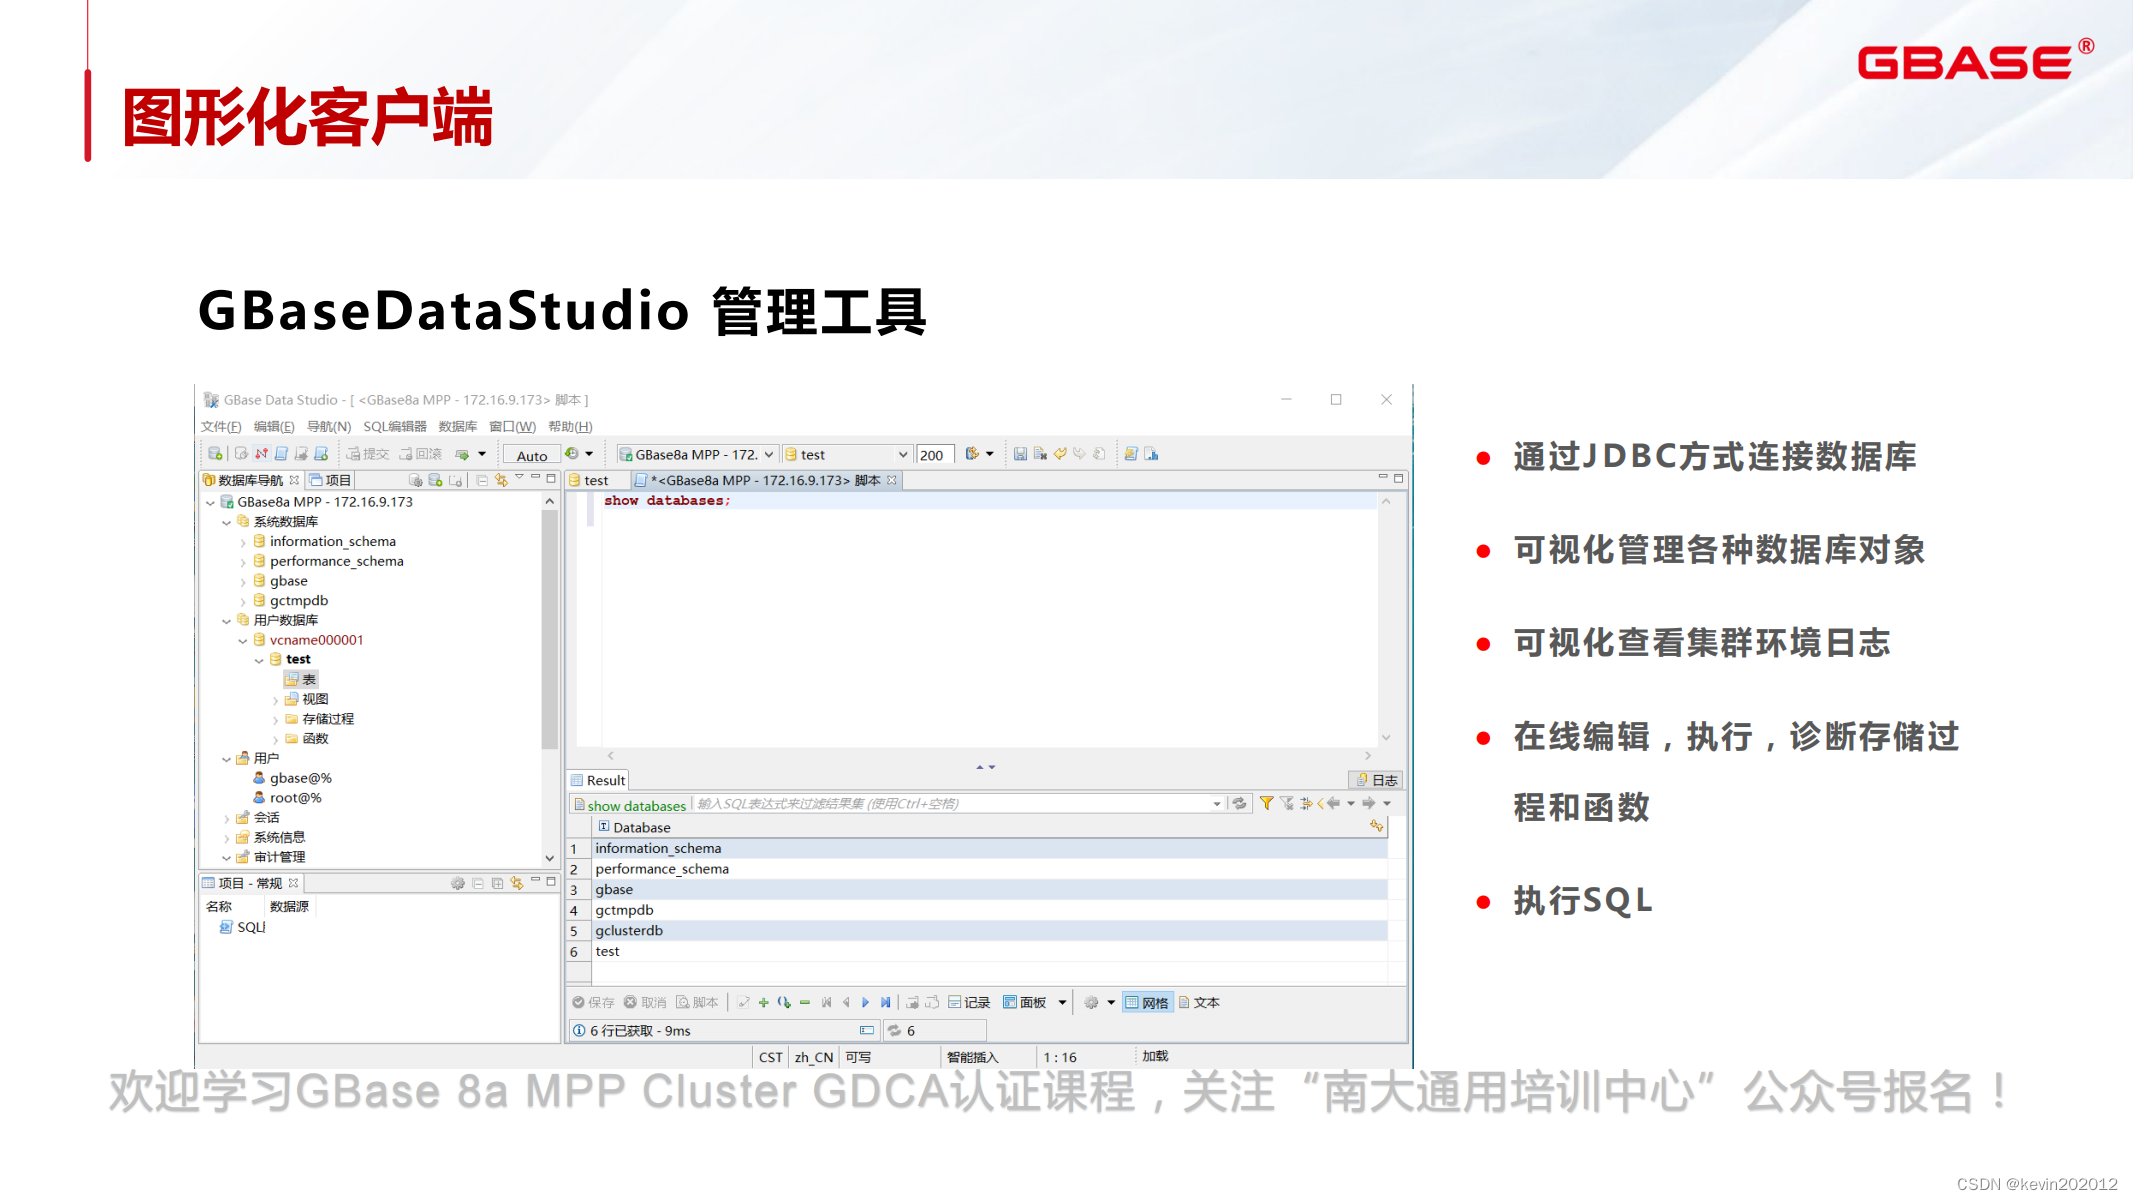The width and height of the screenshot is (2133, 1200).
Task: Click the new connection icon in main toolbar
Action: pos(215,454)
